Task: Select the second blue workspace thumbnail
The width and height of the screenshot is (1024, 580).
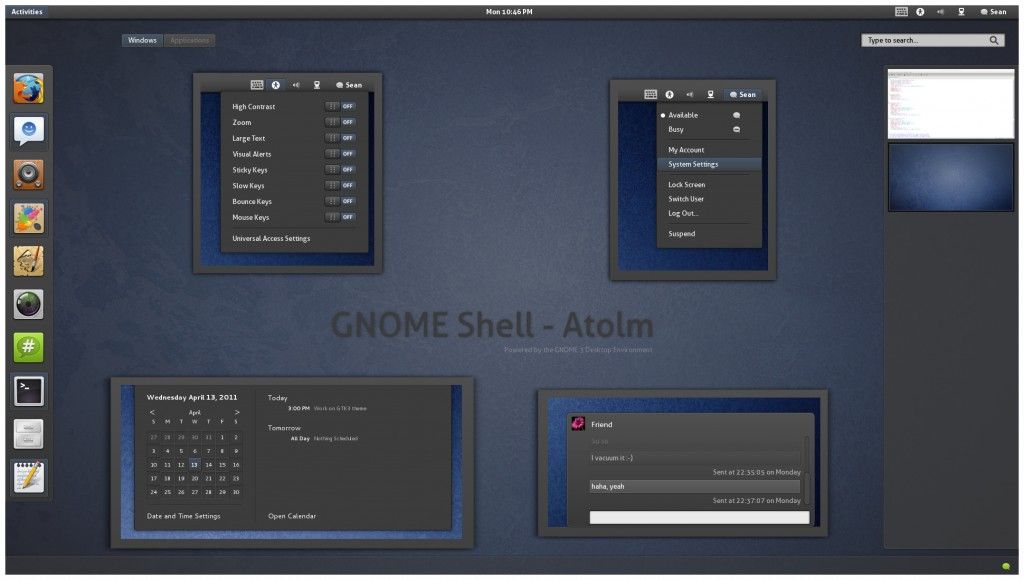Action: click(951, 177)
